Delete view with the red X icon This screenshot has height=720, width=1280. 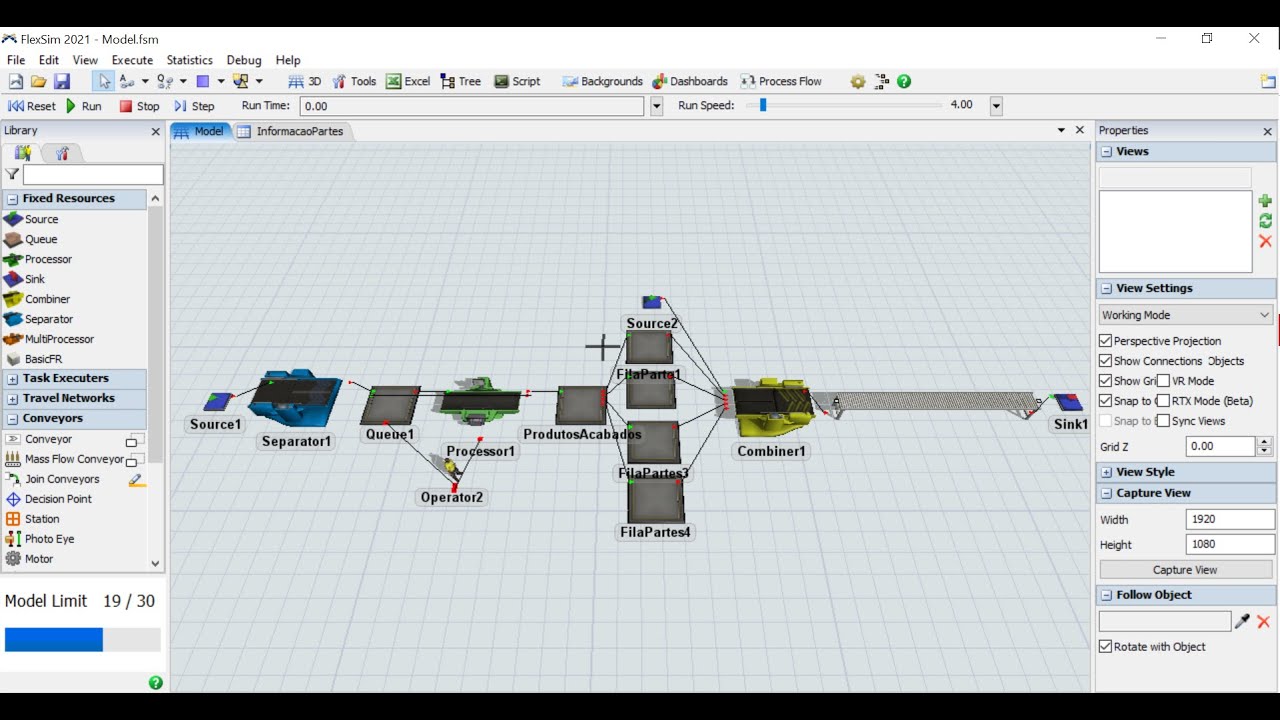coord(1265,241)
